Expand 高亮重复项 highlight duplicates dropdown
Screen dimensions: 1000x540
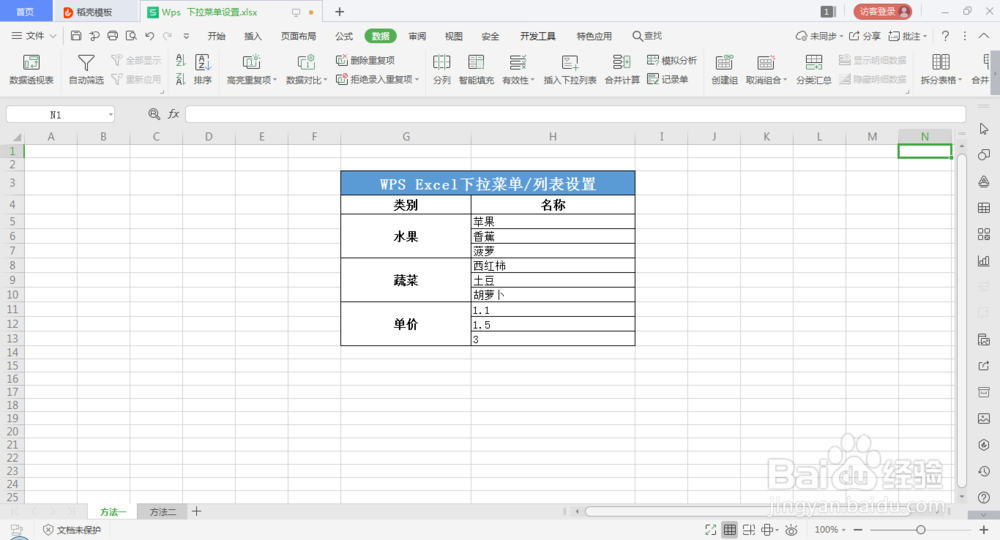click(275, 80)
